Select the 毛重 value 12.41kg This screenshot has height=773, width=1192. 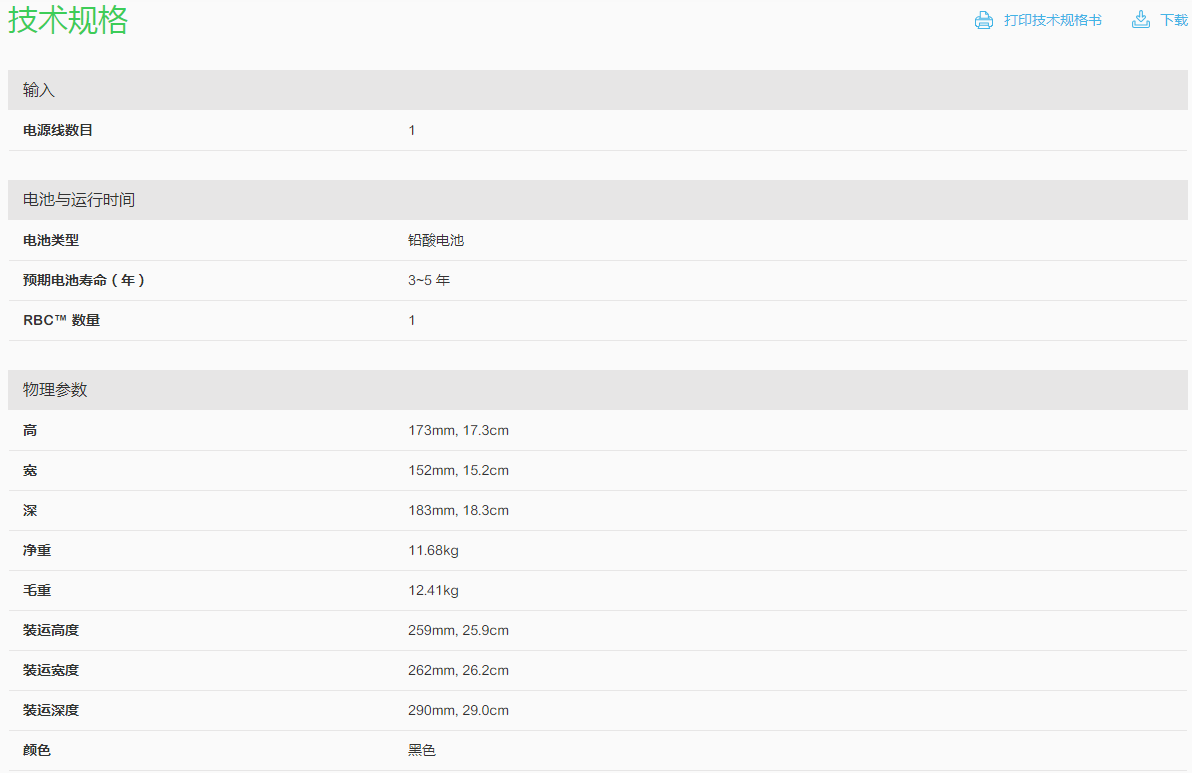point(433,590)
